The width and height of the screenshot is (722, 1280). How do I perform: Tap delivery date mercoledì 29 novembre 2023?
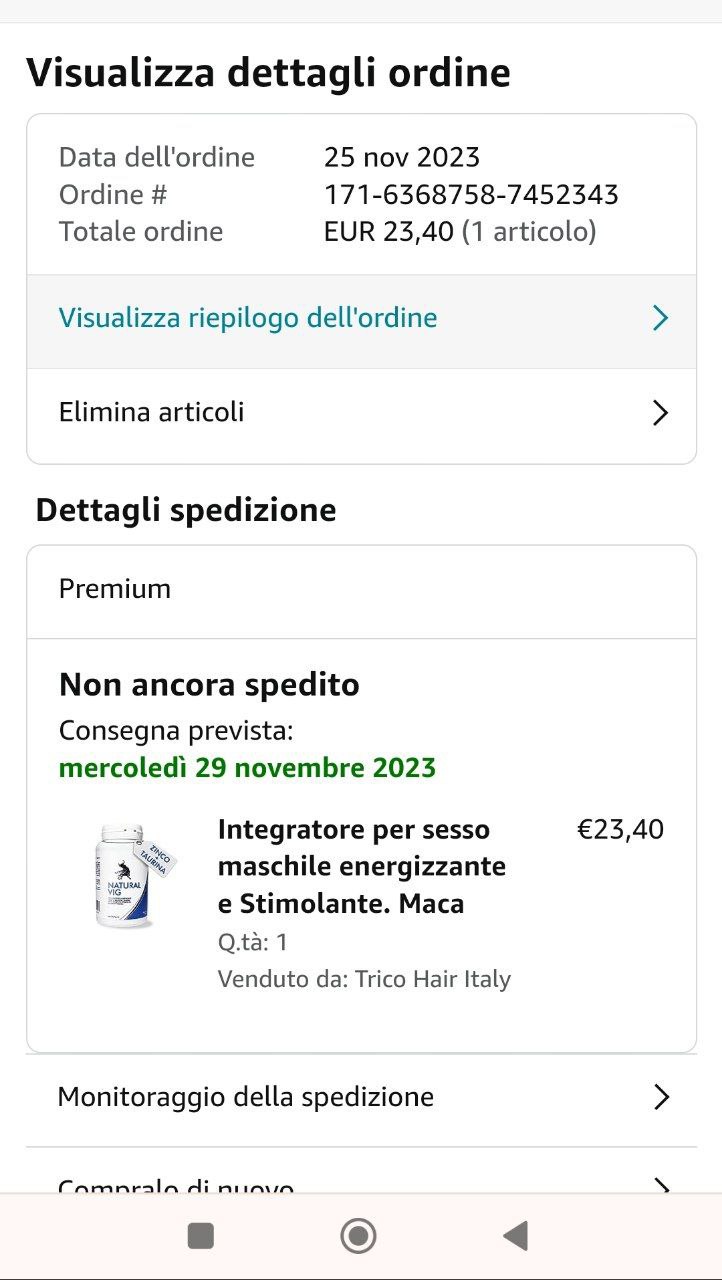247,768
